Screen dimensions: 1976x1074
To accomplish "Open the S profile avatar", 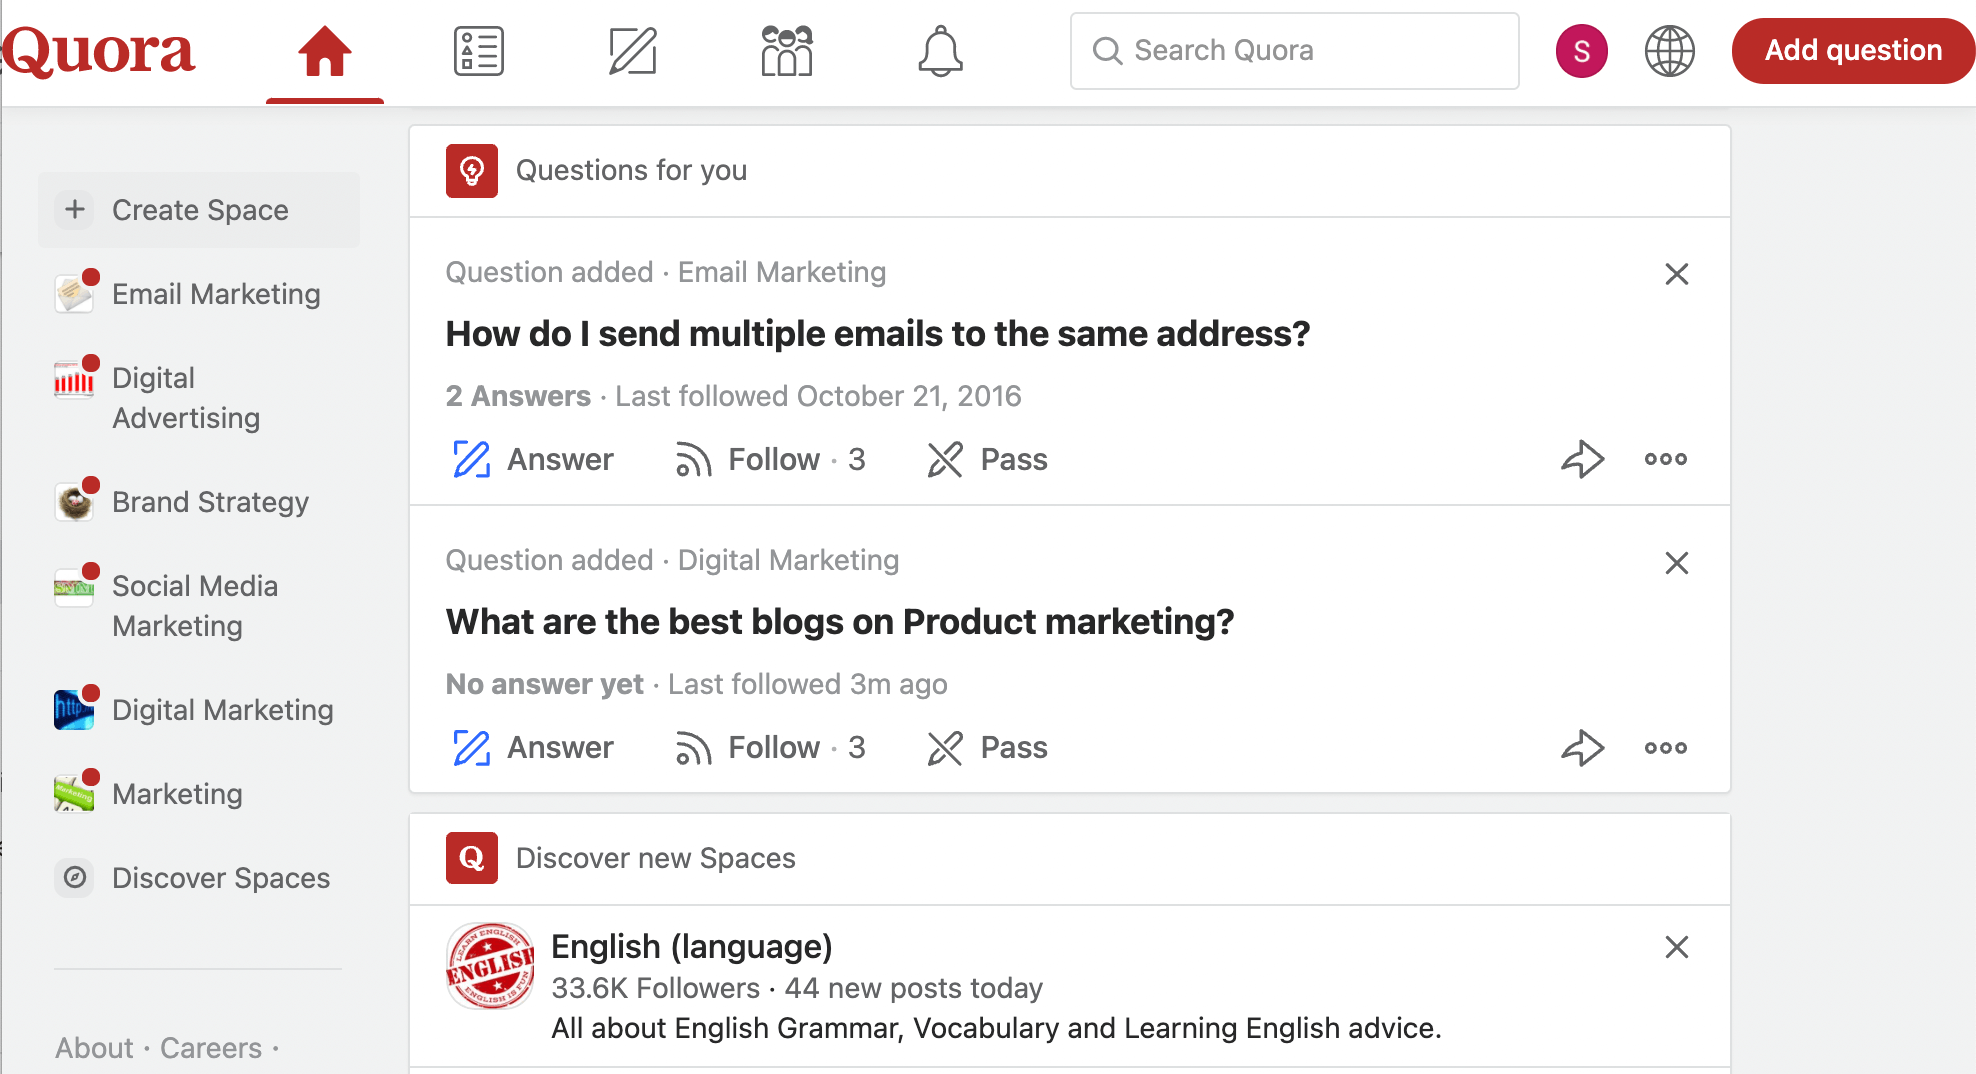I will tap(1582, 51).
